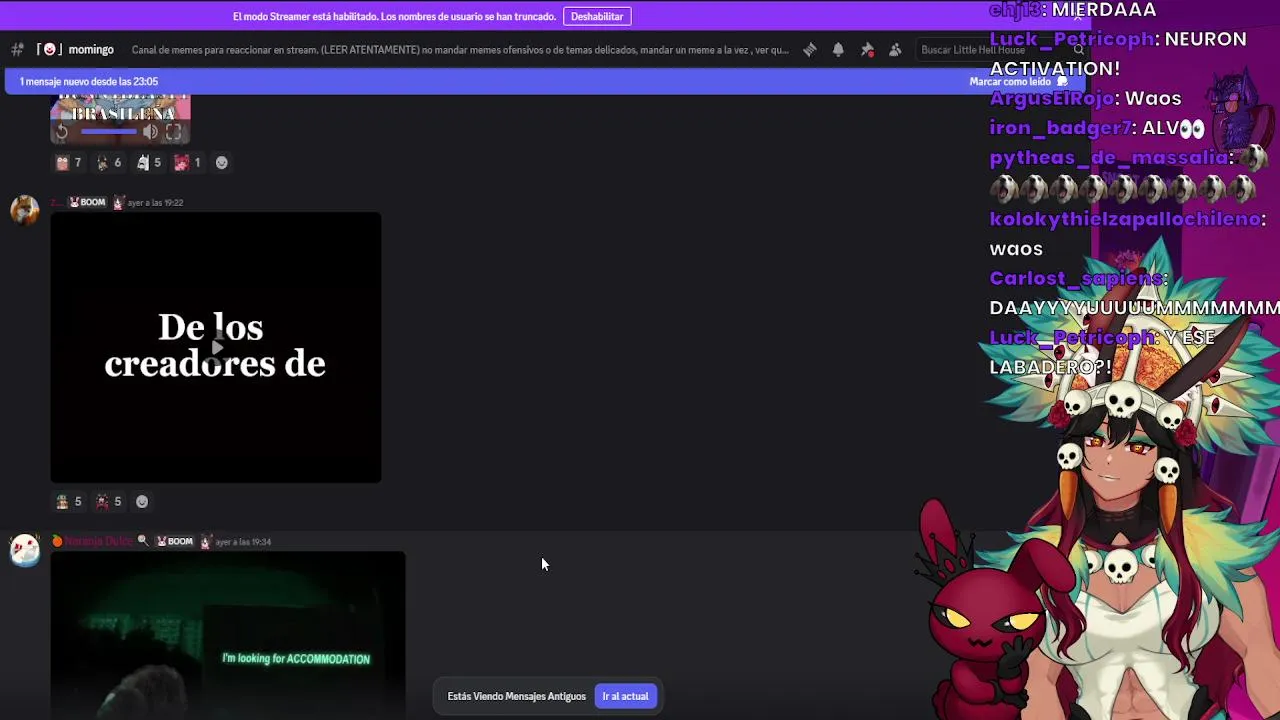
Task: Play the 'De los creadores de' video
Action: [x=216, y=347]
